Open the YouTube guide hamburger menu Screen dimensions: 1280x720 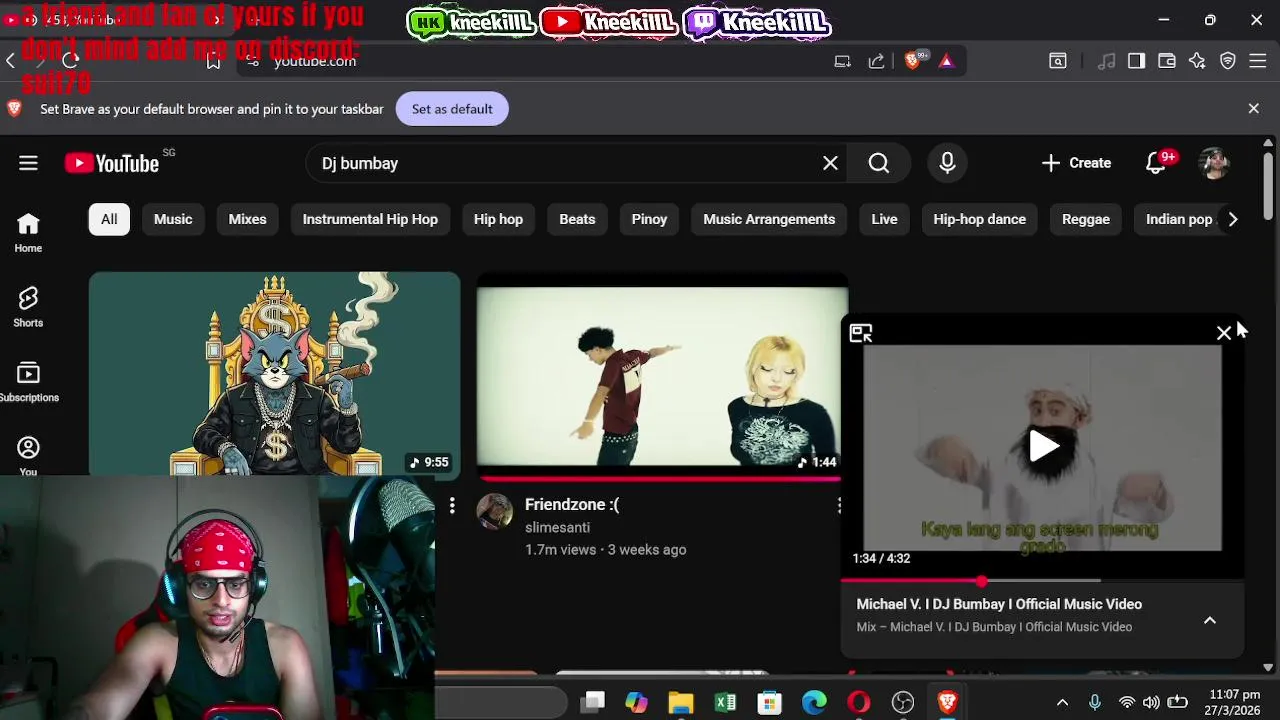click(28, 163)
